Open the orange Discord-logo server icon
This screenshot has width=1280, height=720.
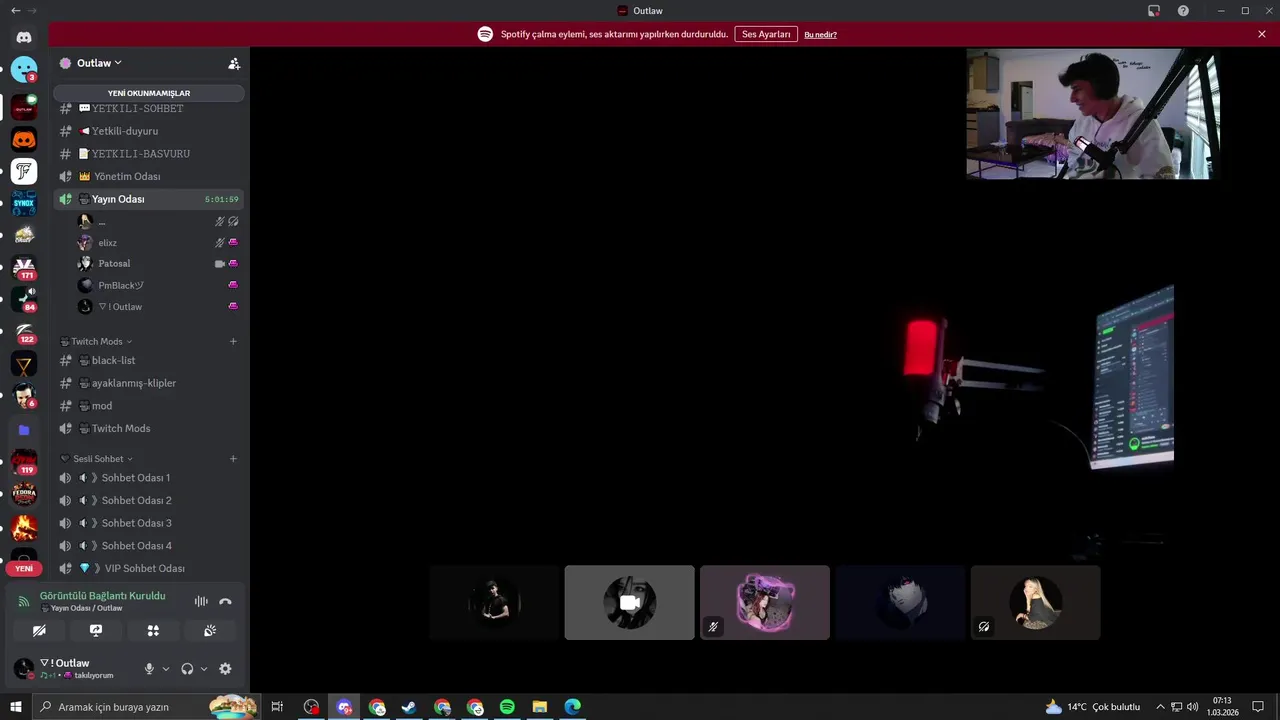(x=24, y=139)
